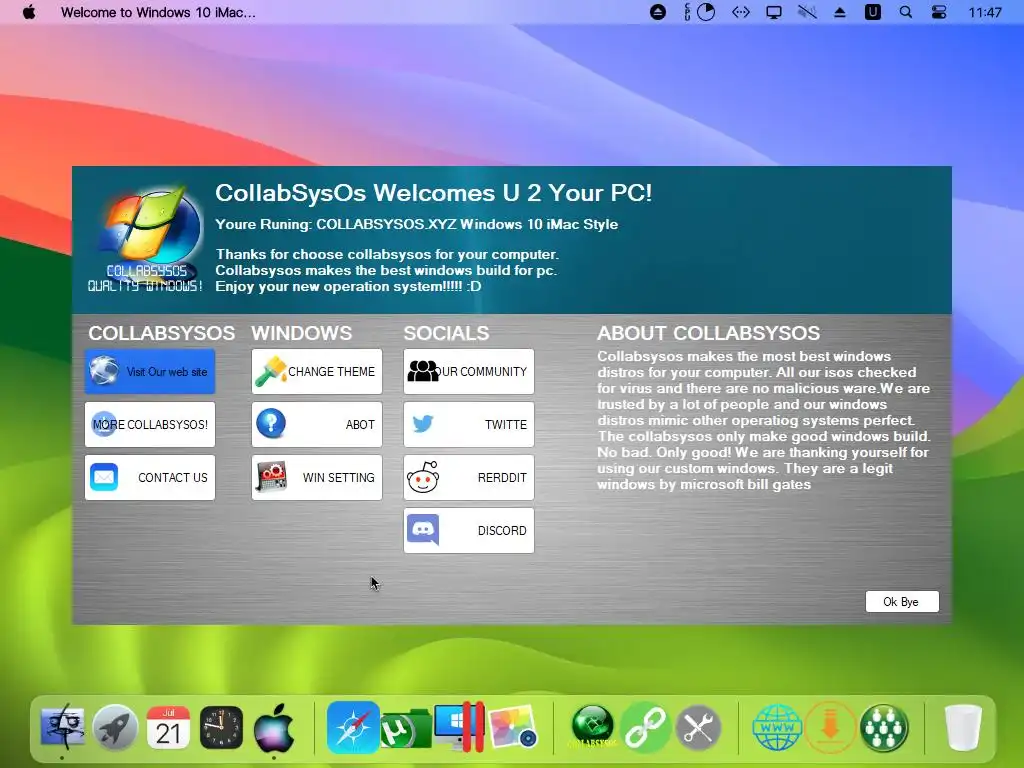Click the 'SOCIALS' column heading

point(447,333)
